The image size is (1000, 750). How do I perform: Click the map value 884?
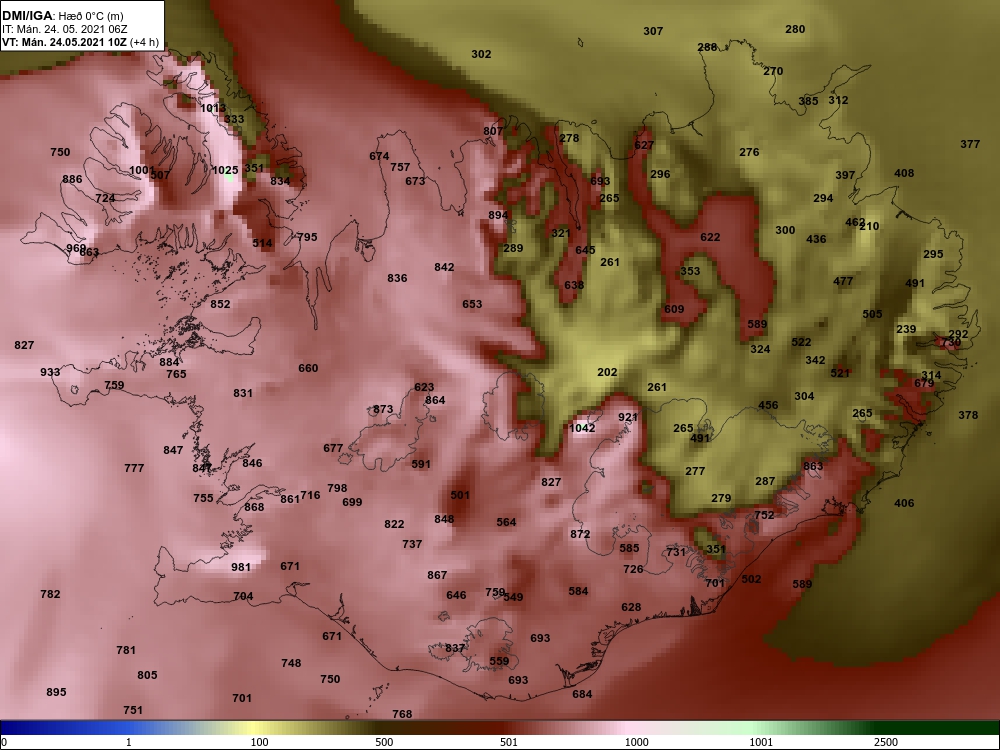[x=169, y=362]
